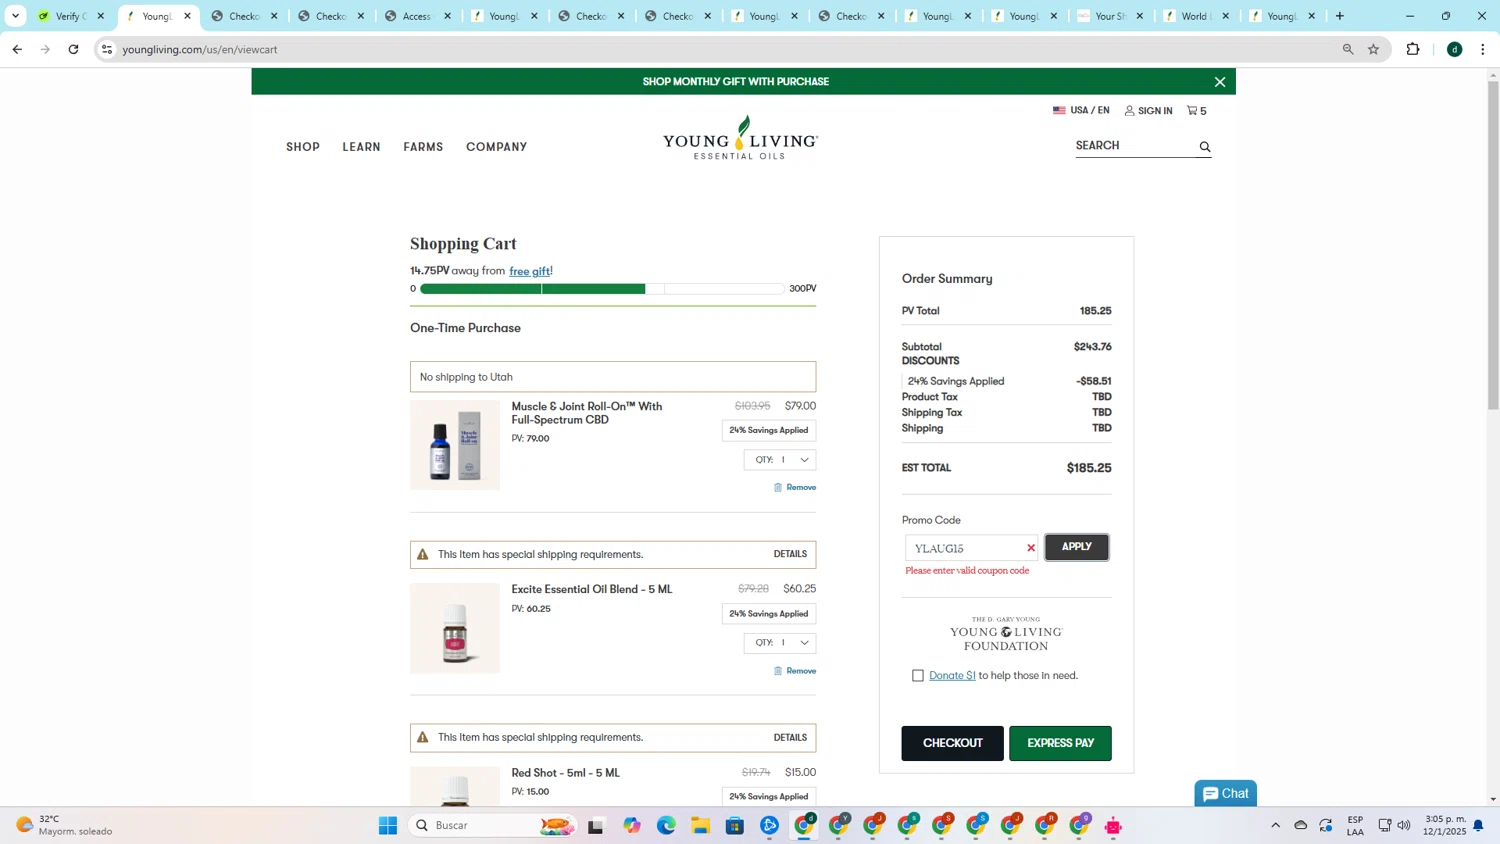Image resolution: width=1500 pixels, height=844 pixels.
Task: Click the browser address bar URL
Action: point(200,49)
